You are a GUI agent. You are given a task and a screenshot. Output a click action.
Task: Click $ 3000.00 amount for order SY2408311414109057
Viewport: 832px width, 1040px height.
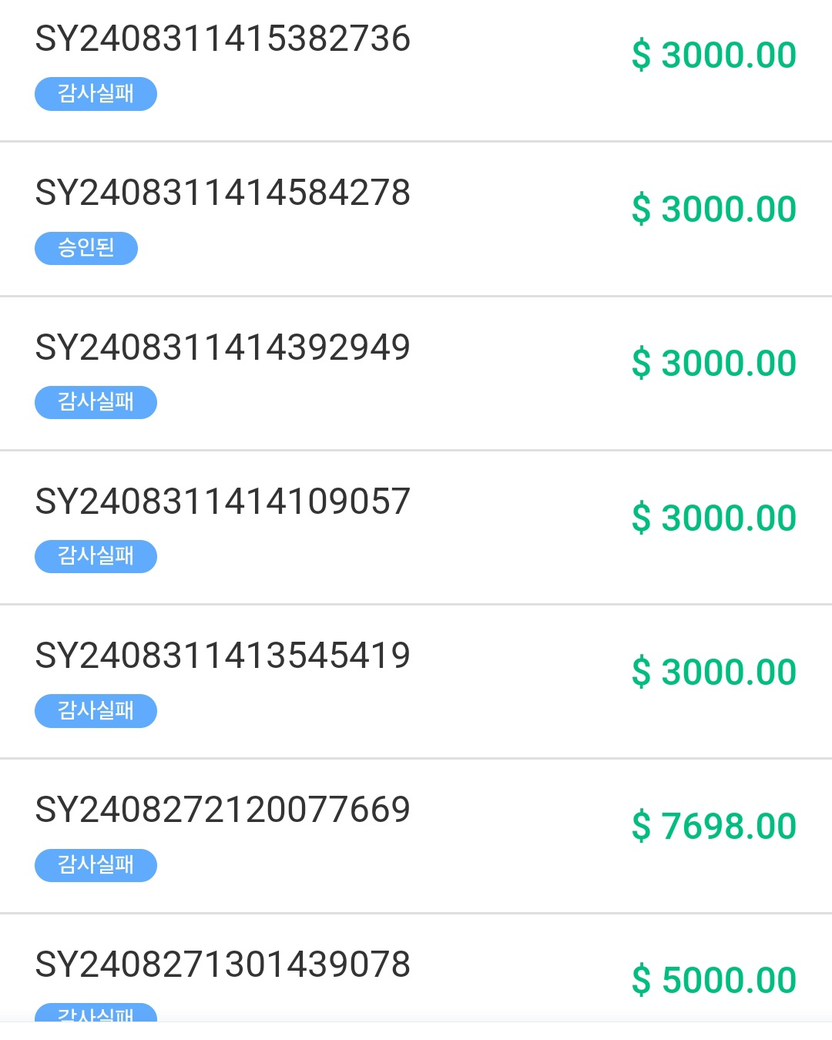714,518
